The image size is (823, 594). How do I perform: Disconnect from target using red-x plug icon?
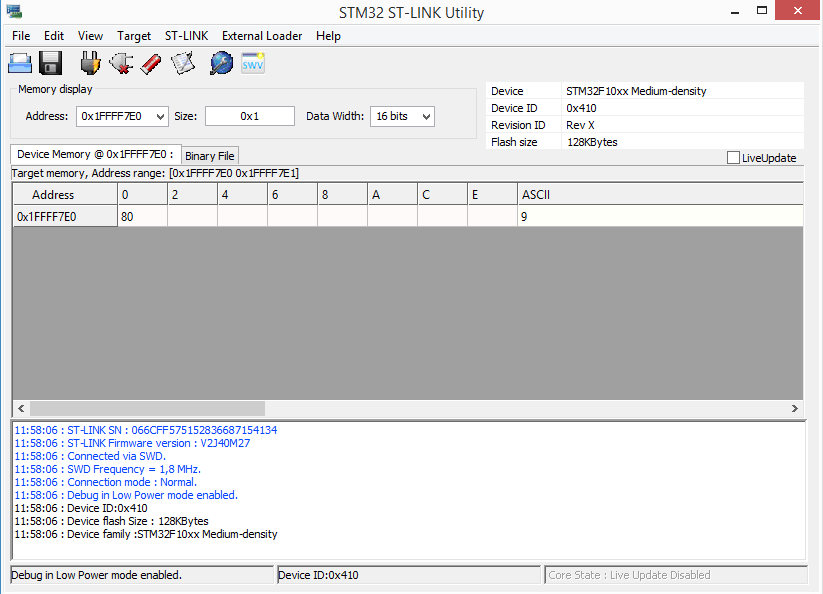coord(120,63)
